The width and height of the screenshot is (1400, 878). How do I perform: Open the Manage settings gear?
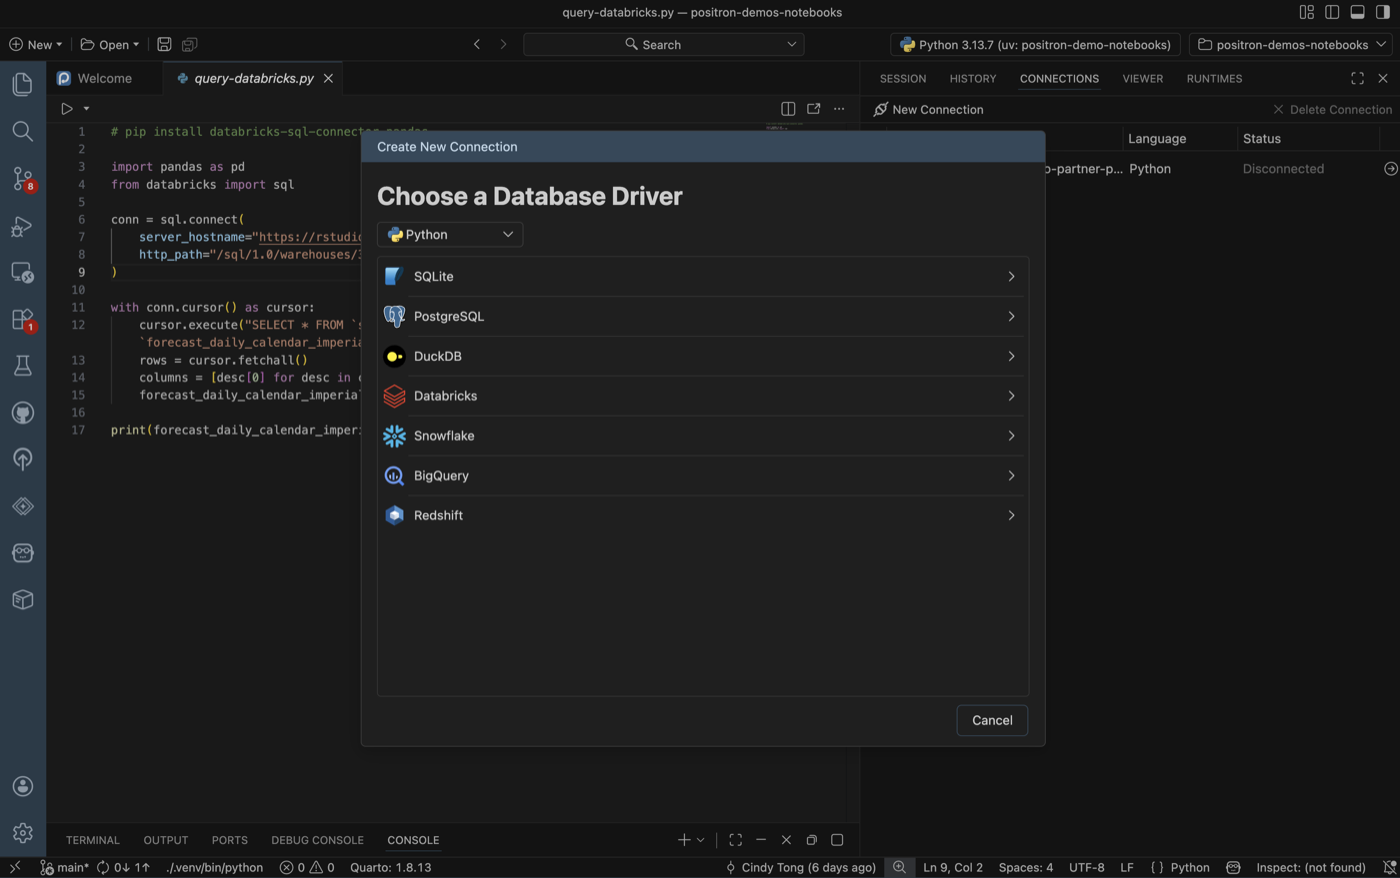tap(22, 832)
